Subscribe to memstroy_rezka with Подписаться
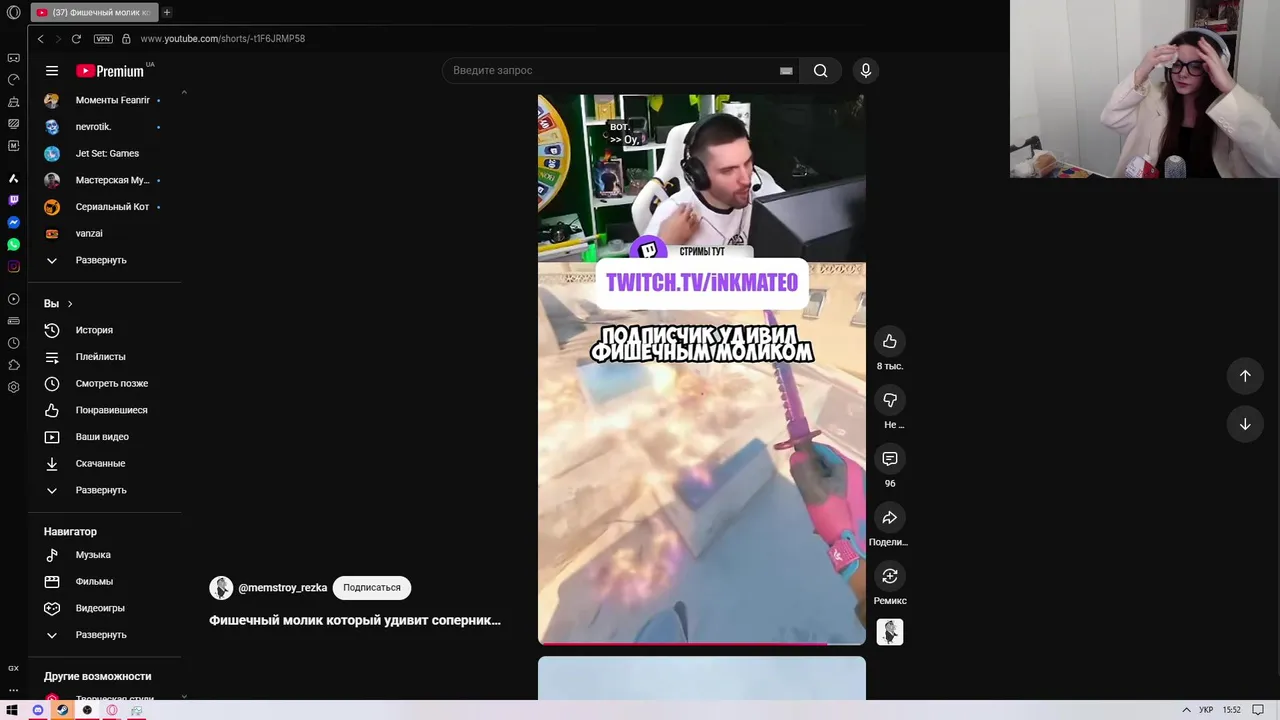The height and width of the screenshot is (720, 1280). 372,588
